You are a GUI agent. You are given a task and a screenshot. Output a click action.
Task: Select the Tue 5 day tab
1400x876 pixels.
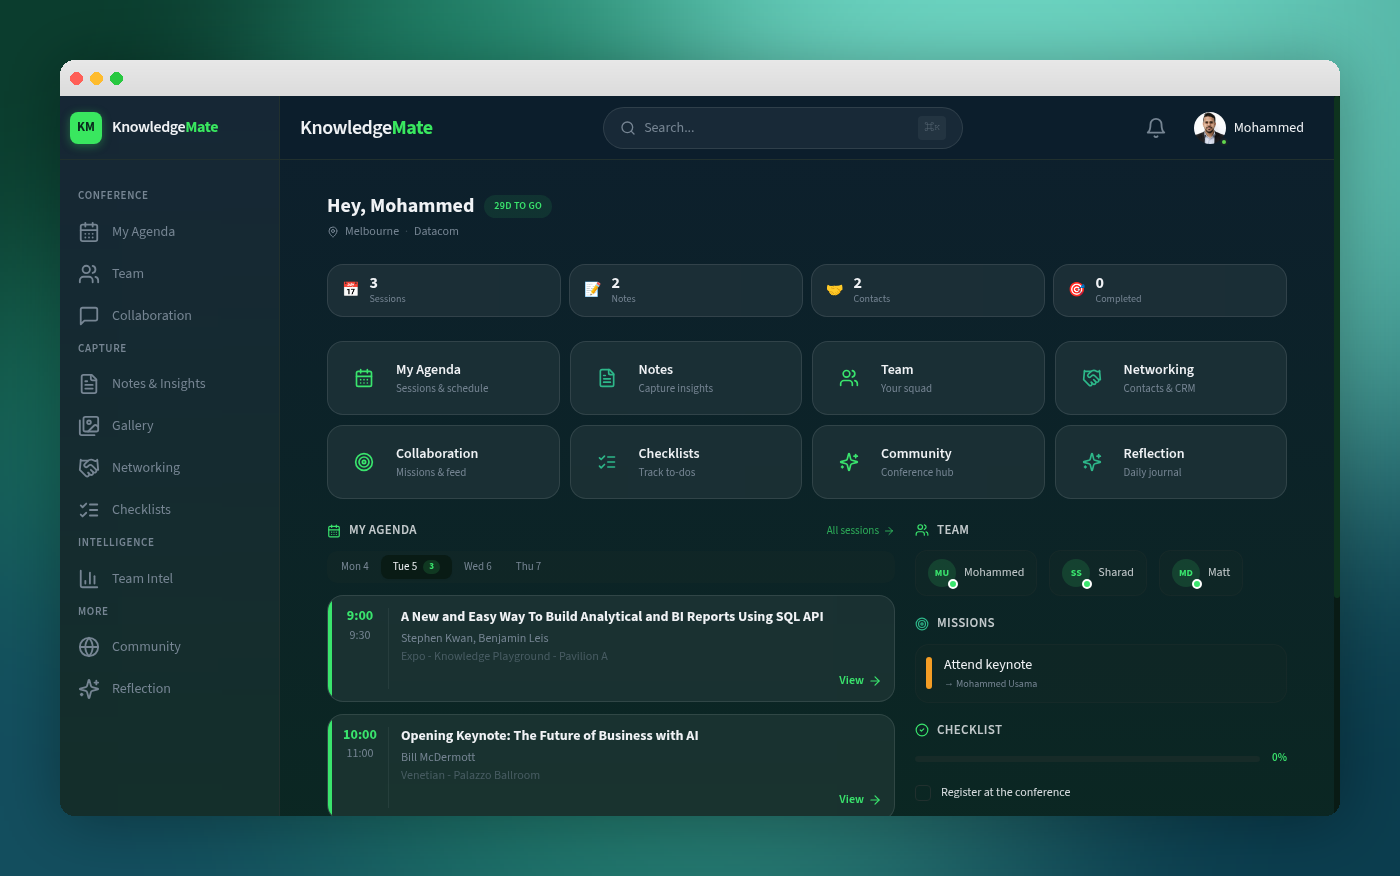[416, 567]
